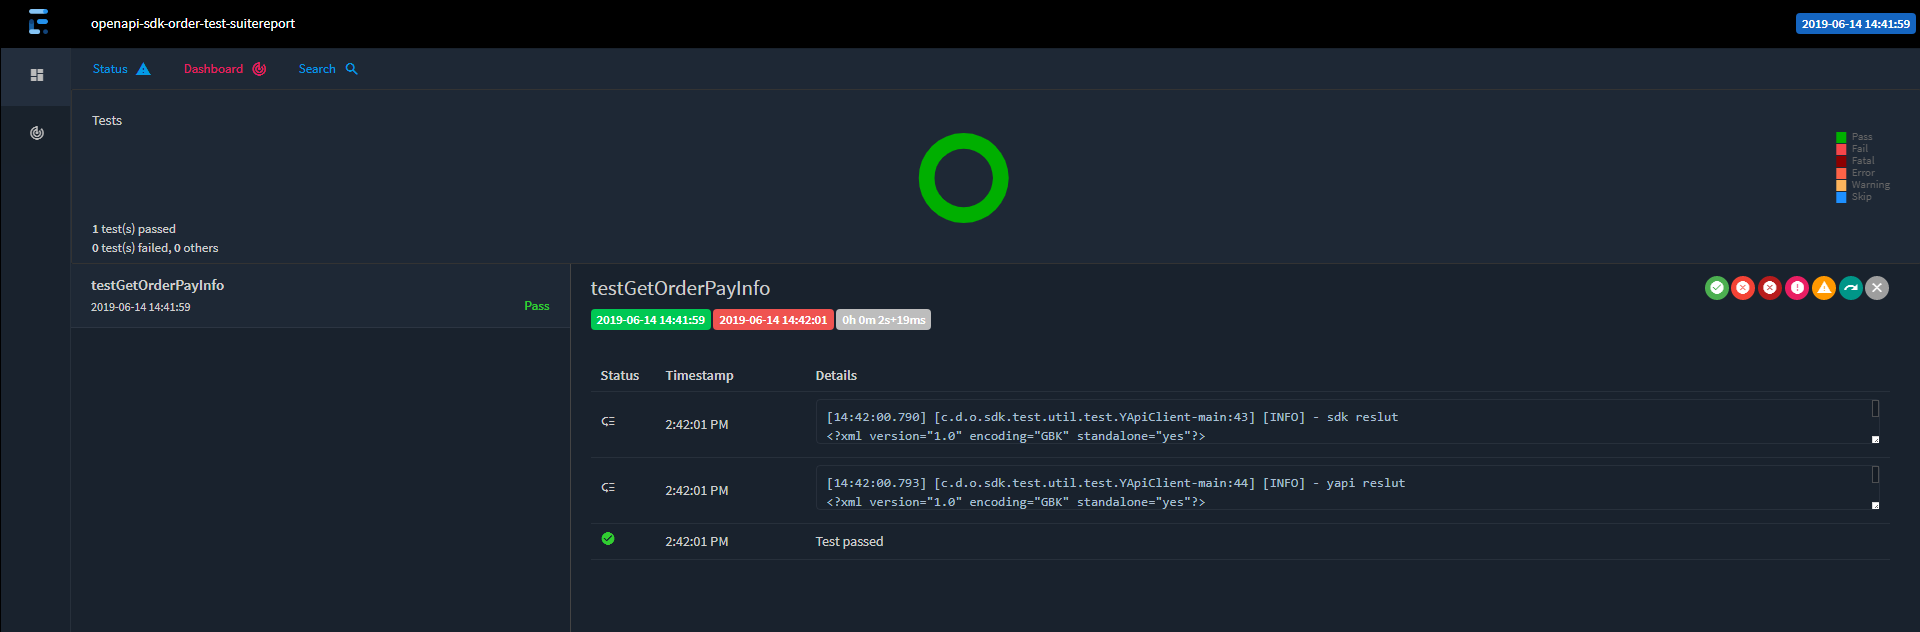Image resolution: width=1920 pixels, height=632 pixels.
Task: Click the Pass legend color swatch
Action: click(1841, 137)
